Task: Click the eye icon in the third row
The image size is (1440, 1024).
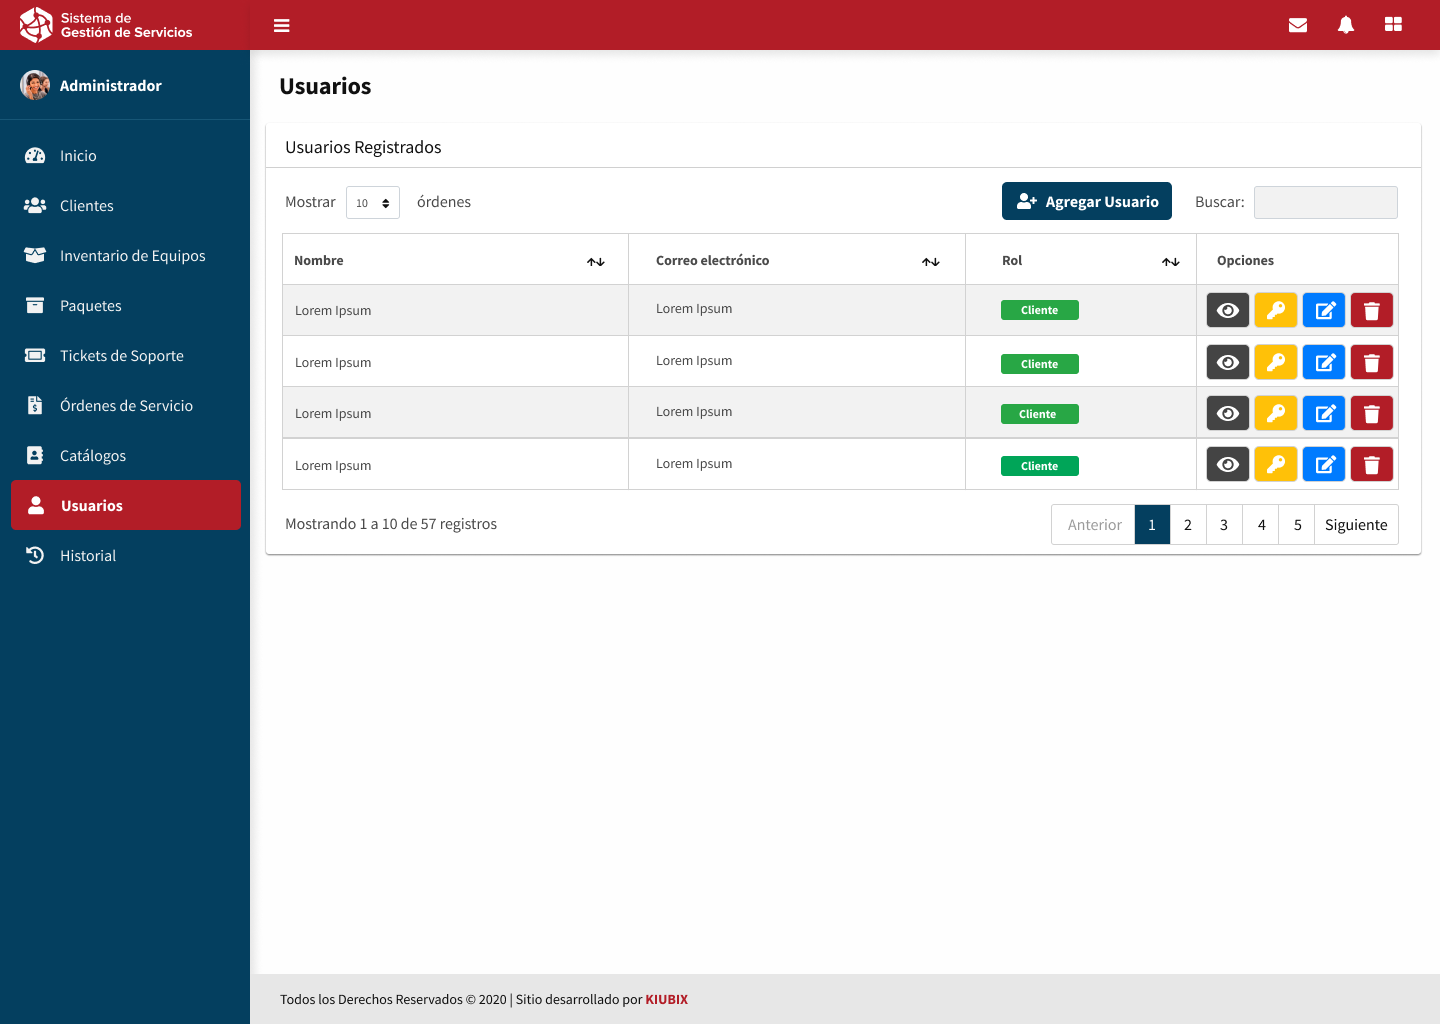Action: pyautogui.click(x=1228, y=414)
